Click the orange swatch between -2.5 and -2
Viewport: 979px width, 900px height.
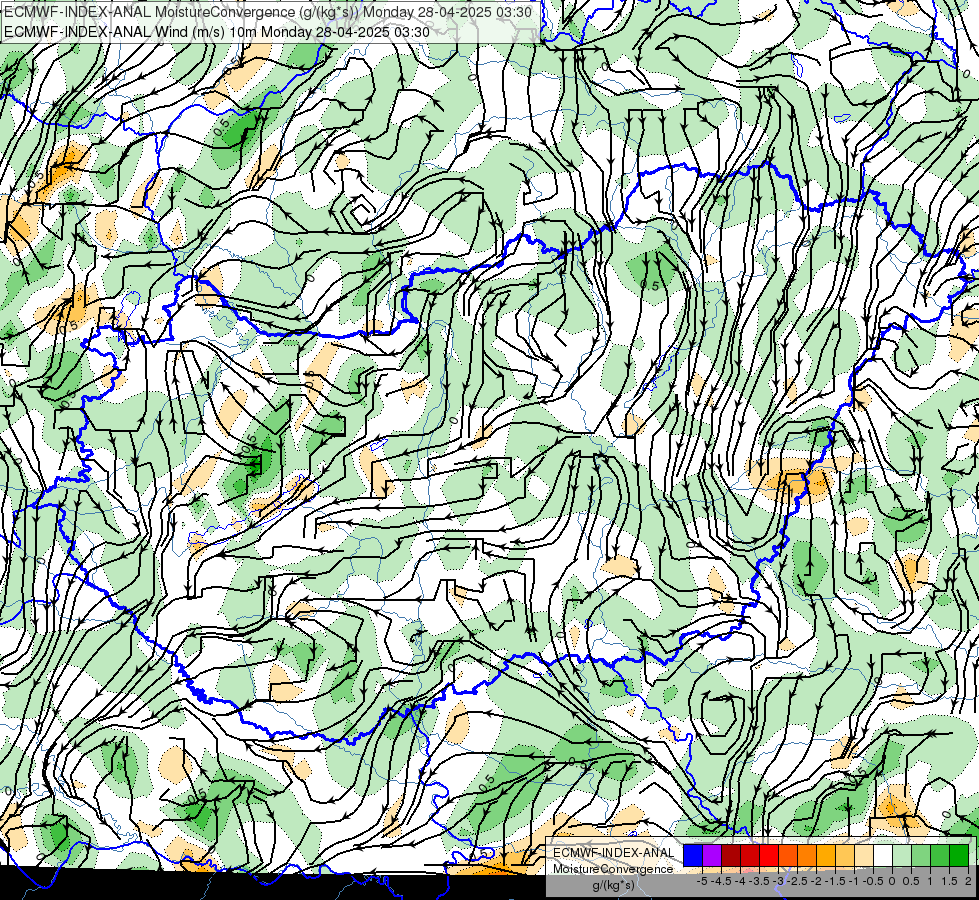[807, 856]
